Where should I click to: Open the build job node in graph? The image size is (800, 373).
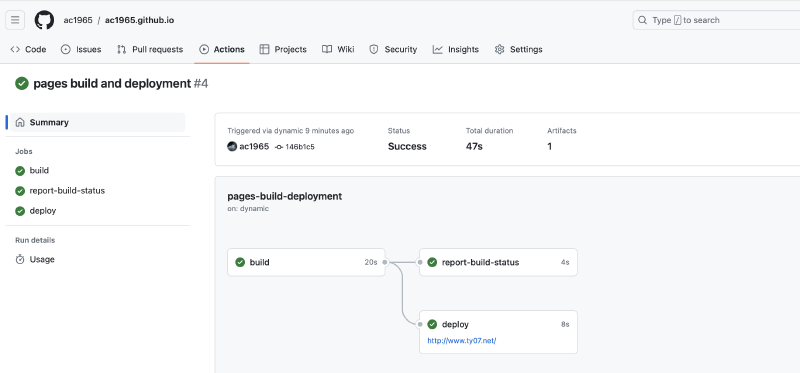coord(306,262)
